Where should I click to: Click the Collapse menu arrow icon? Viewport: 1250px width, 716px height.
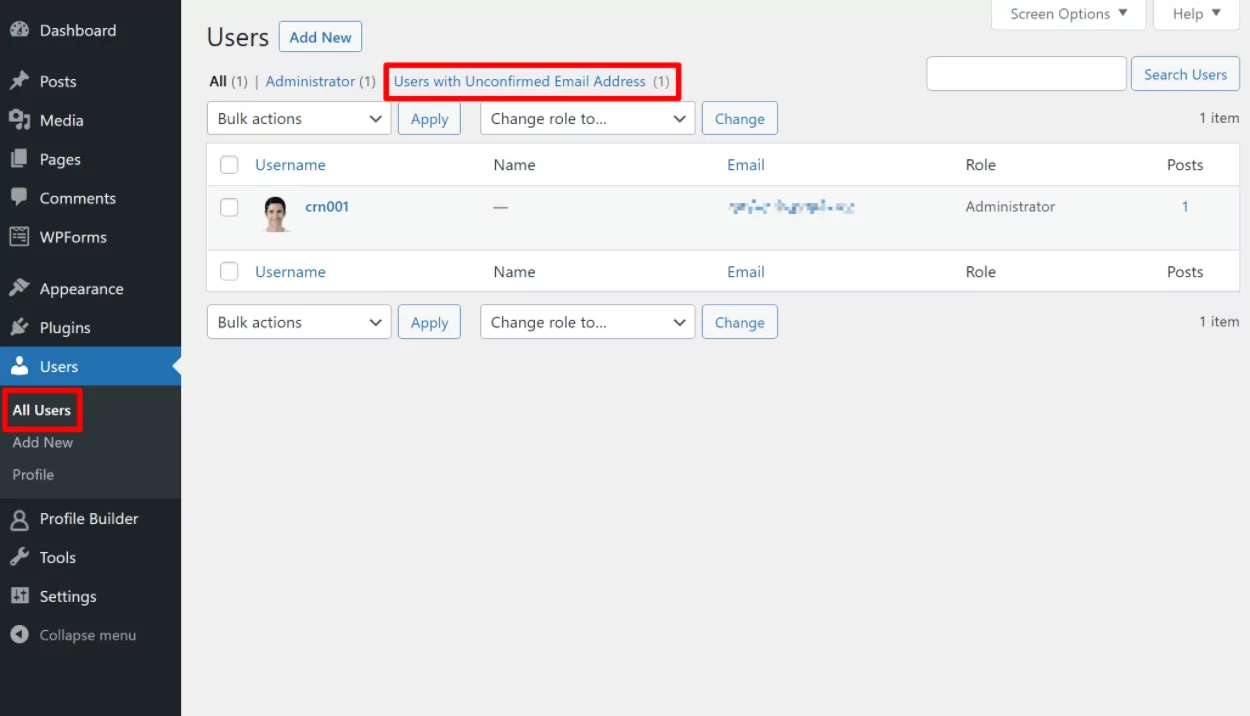point(19,635)
